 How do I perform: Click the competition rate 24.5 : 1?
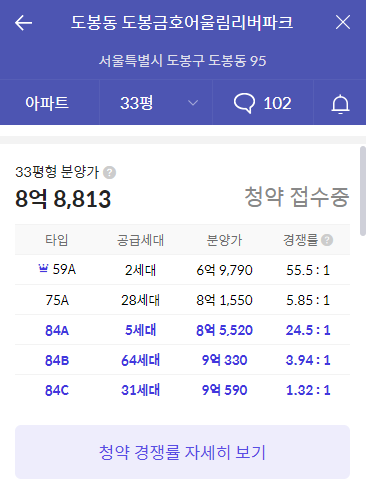pyautogui.click(x=308, y=330)
